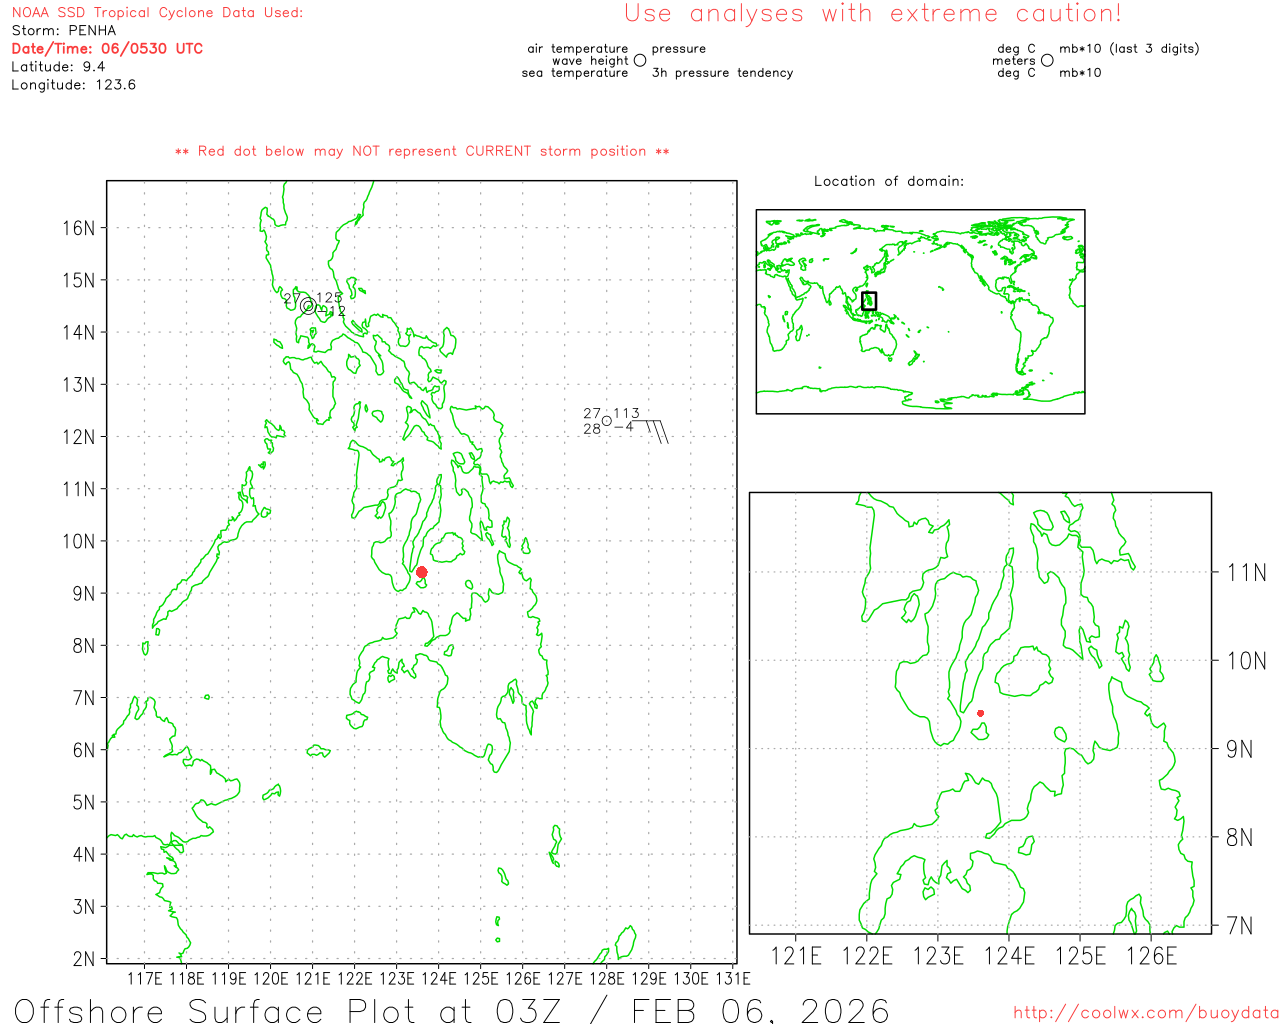
Task: Select the station circle near Manila
Action: pos(308,306)
